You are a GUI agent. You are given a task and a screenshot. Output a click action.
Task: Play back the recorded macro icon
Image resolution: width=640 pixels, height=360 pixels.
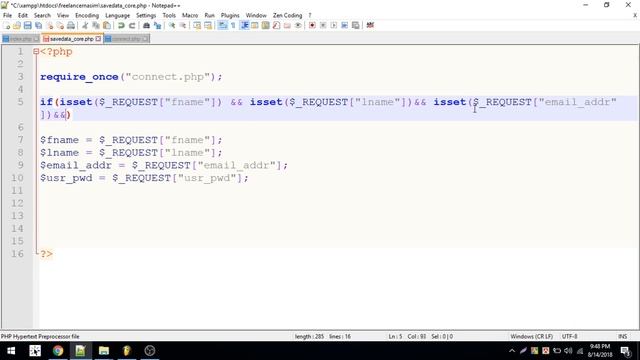click(x=334, y=25)
